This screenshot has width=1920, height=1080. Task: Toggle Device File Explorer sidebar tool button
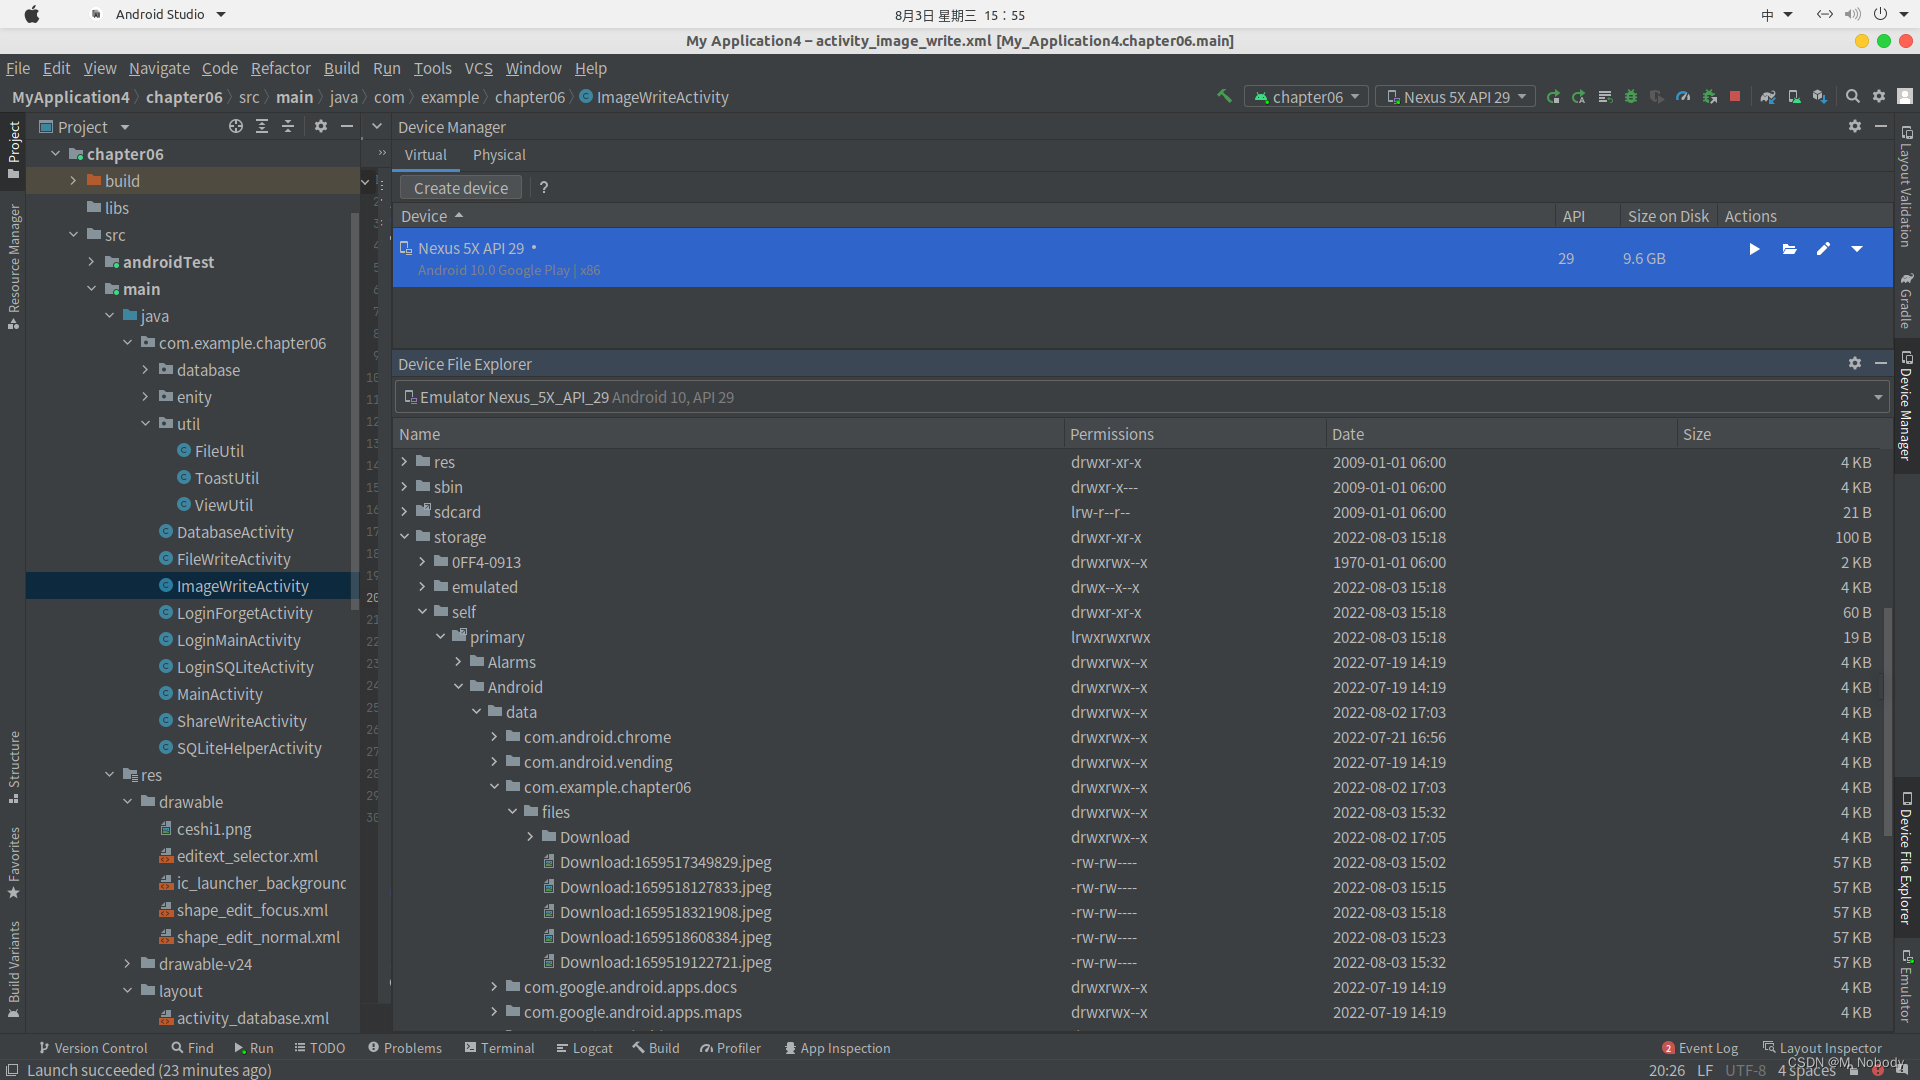click(1906, 857)
